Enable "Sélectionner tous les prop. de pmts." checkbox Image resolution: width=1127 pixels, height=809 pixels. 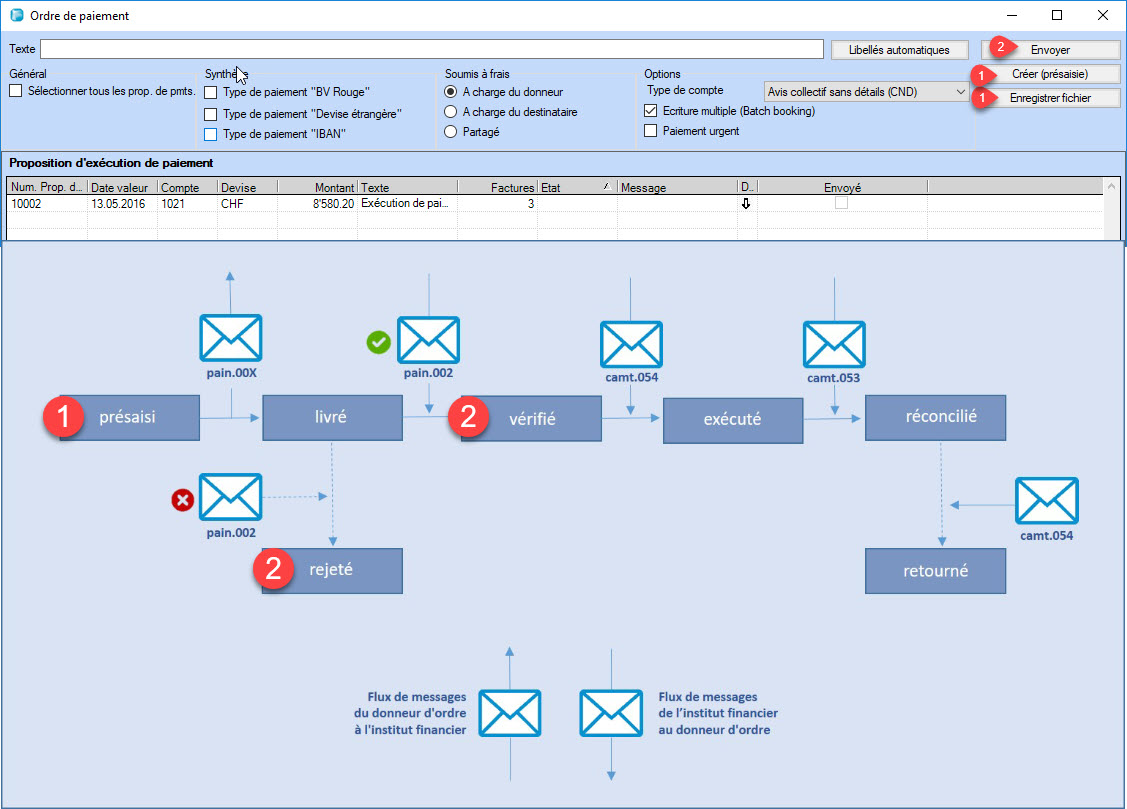[x=15, y=91]
